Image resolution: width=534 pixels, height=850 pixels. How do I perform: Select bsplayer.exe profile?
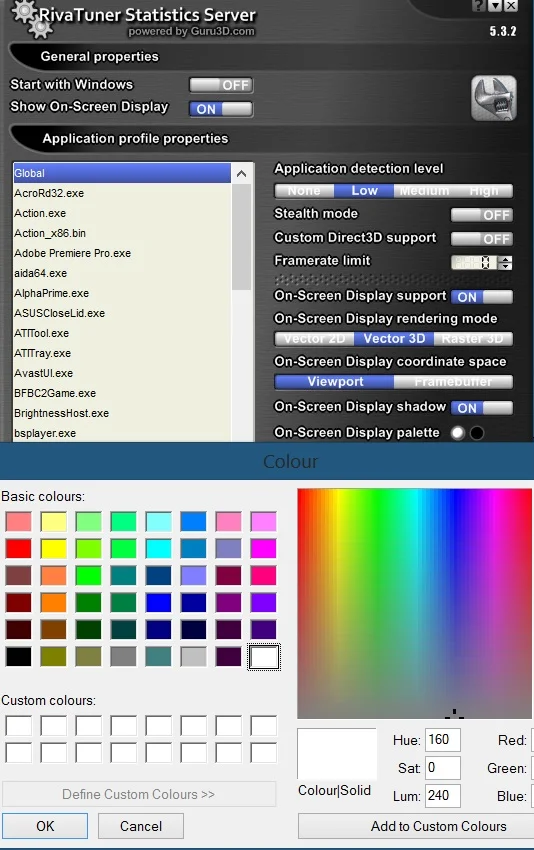[122, 433]
